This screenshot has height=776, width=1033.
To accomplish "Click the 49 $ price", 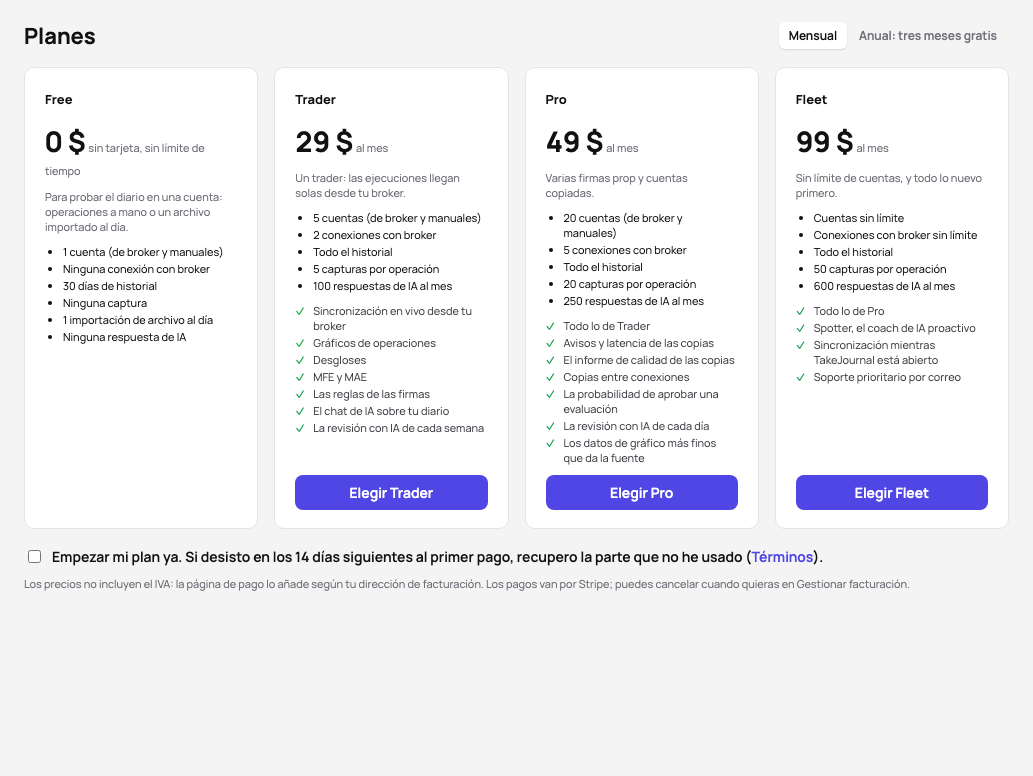I will pos(574,142).
